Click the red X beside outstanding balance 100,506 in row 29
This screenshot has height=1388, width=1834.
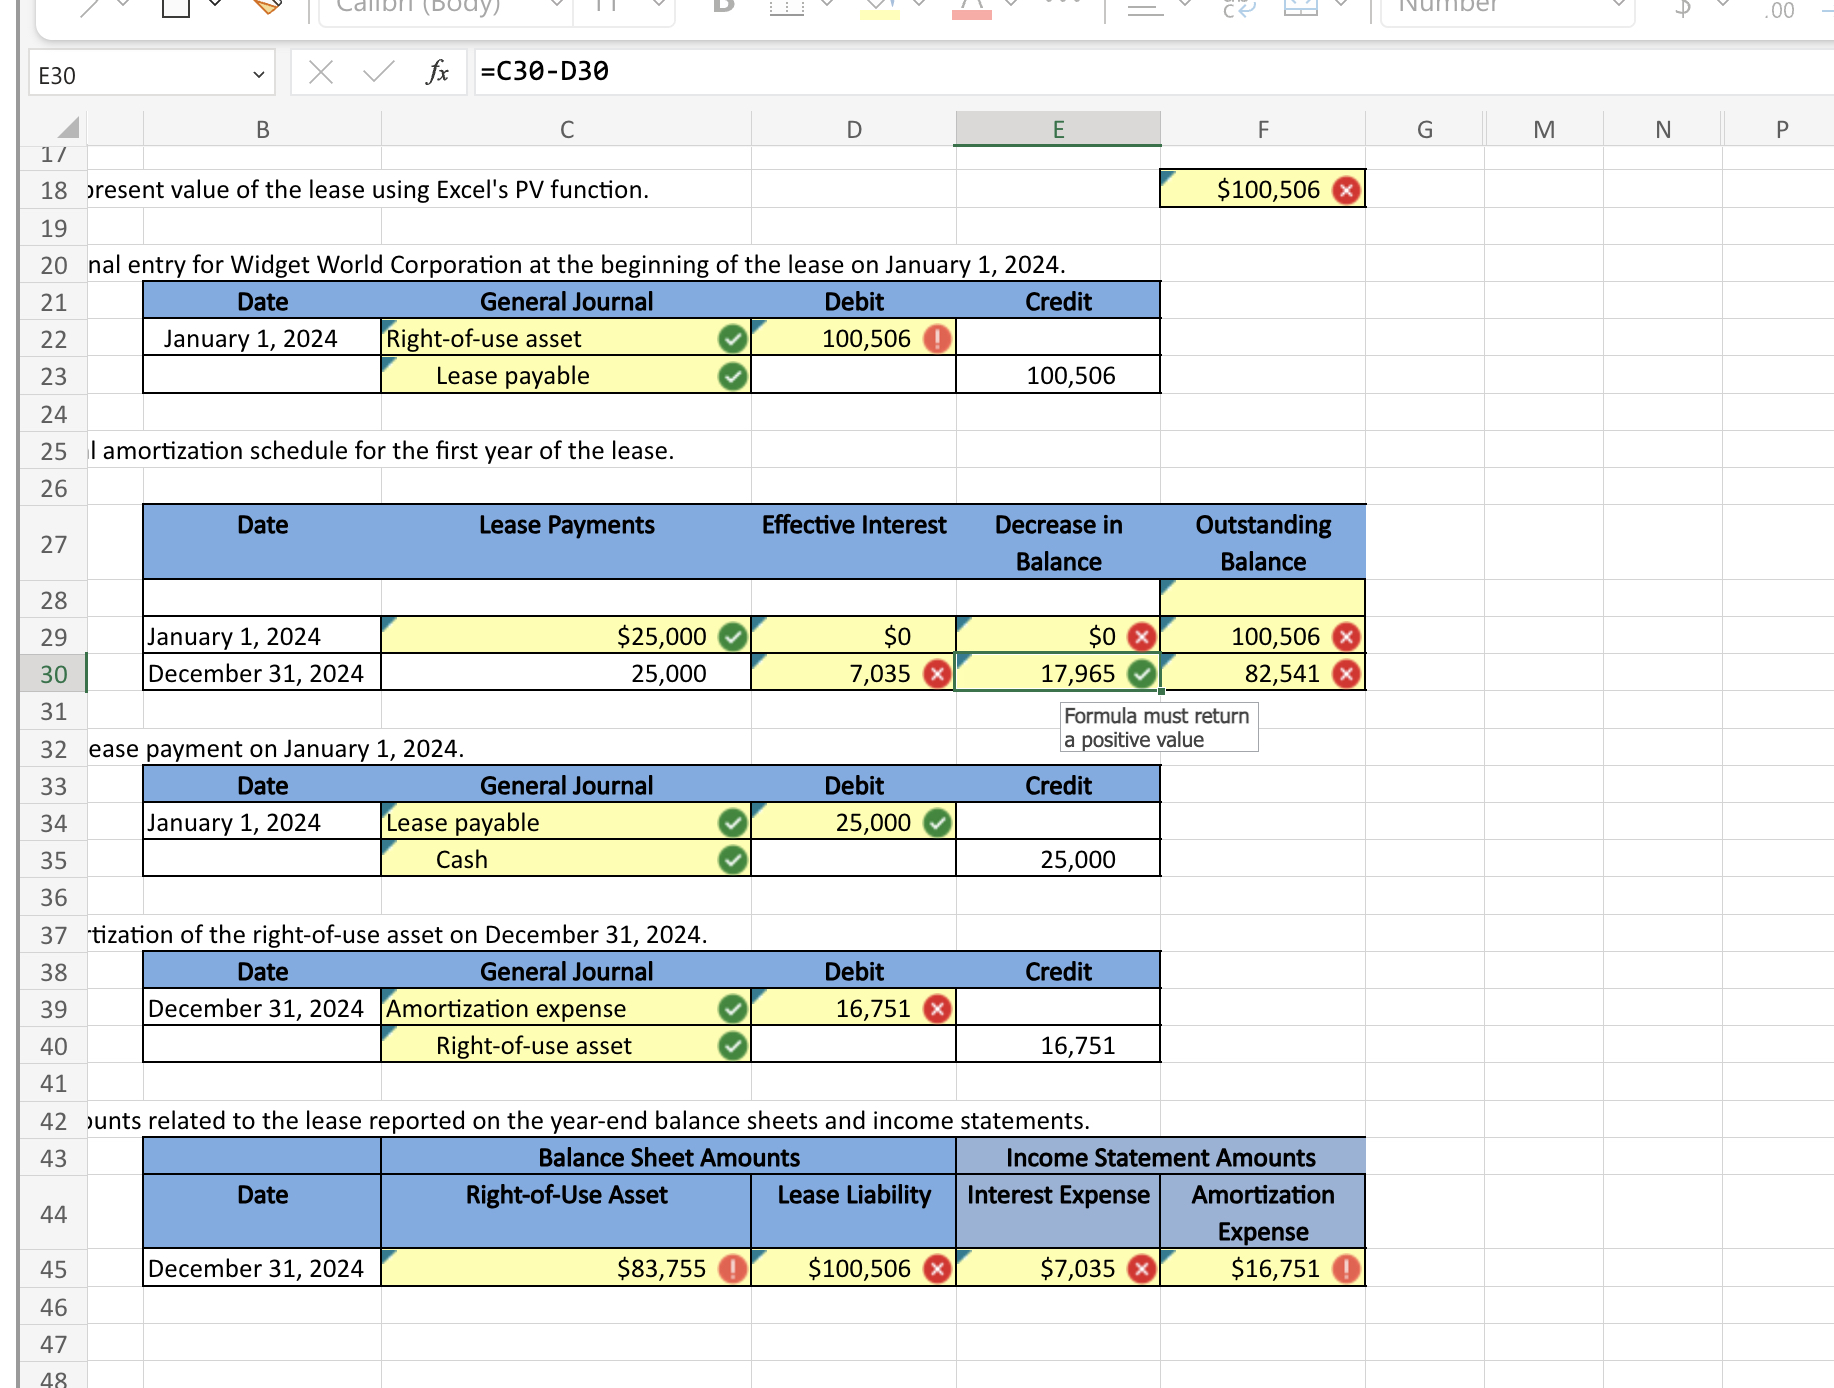coord(1347,636)
